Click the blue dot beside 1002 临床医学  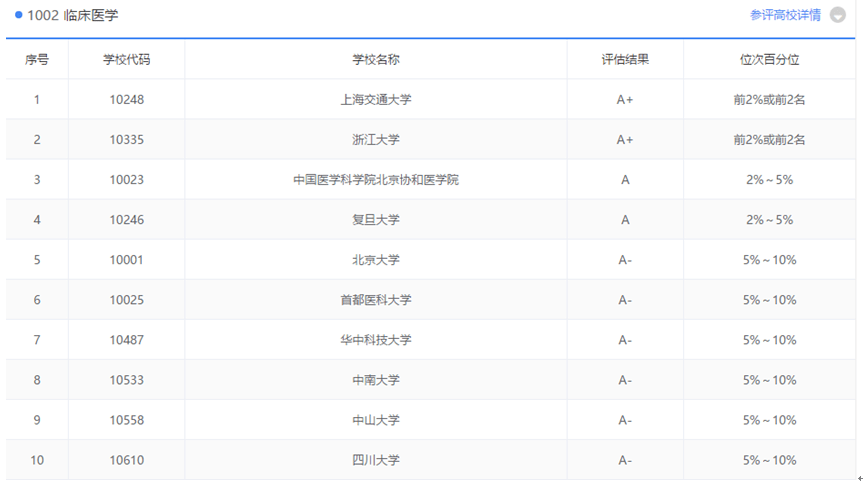point(19,15)
